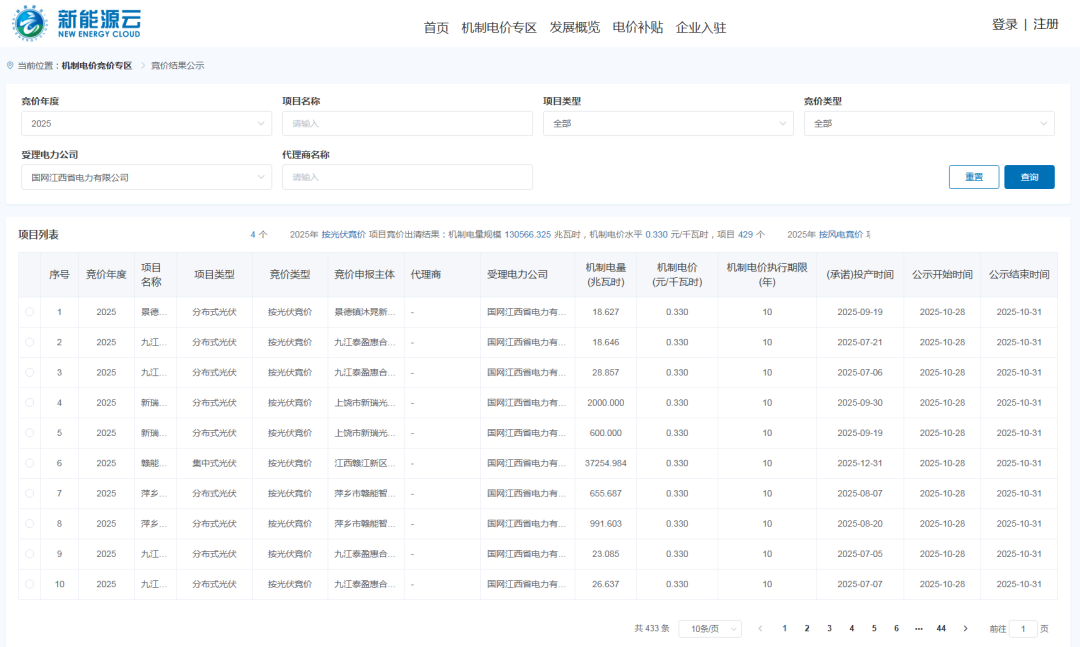Click the pagination ellipsis for more pages

(x=918, y=629)
